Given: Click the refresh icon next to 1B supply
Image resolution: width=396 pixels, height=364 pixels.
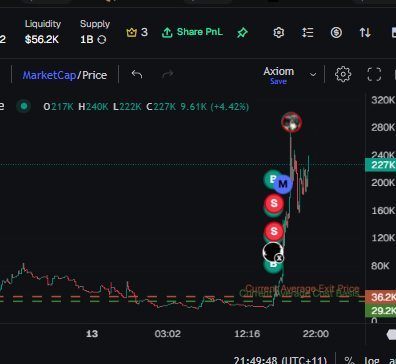Looking at the screenshot, I should pyautogui.click(x=102, y=40).
